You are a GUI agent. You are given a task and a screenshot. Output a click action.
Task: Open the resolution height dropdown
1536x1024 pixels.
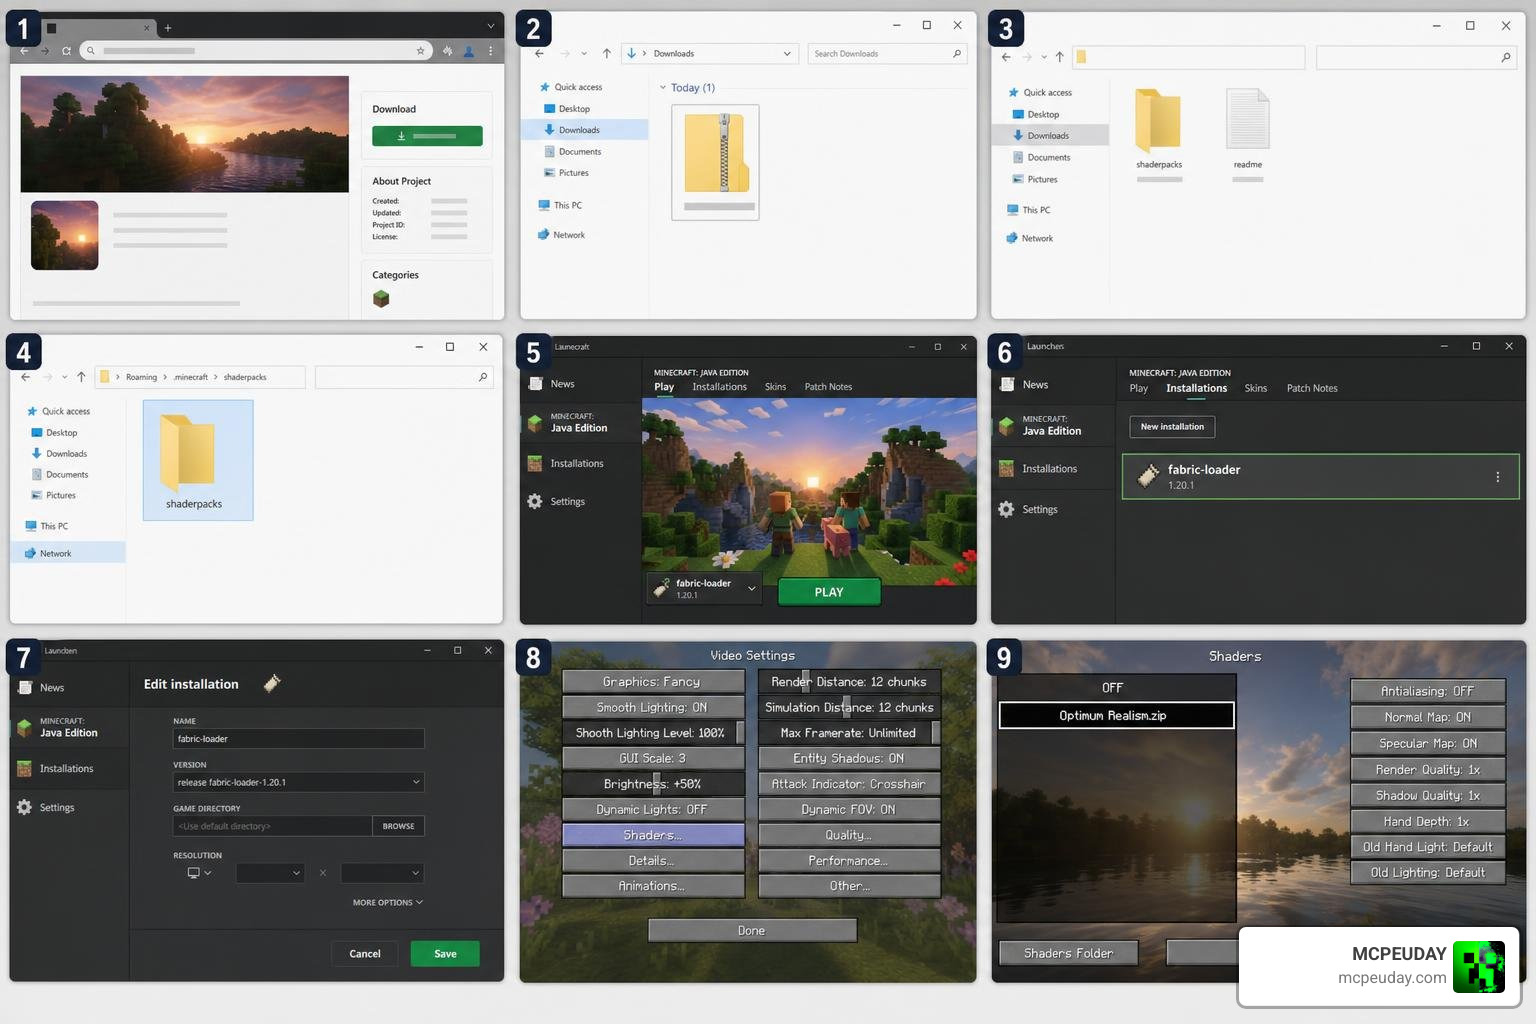click(383, 873)
